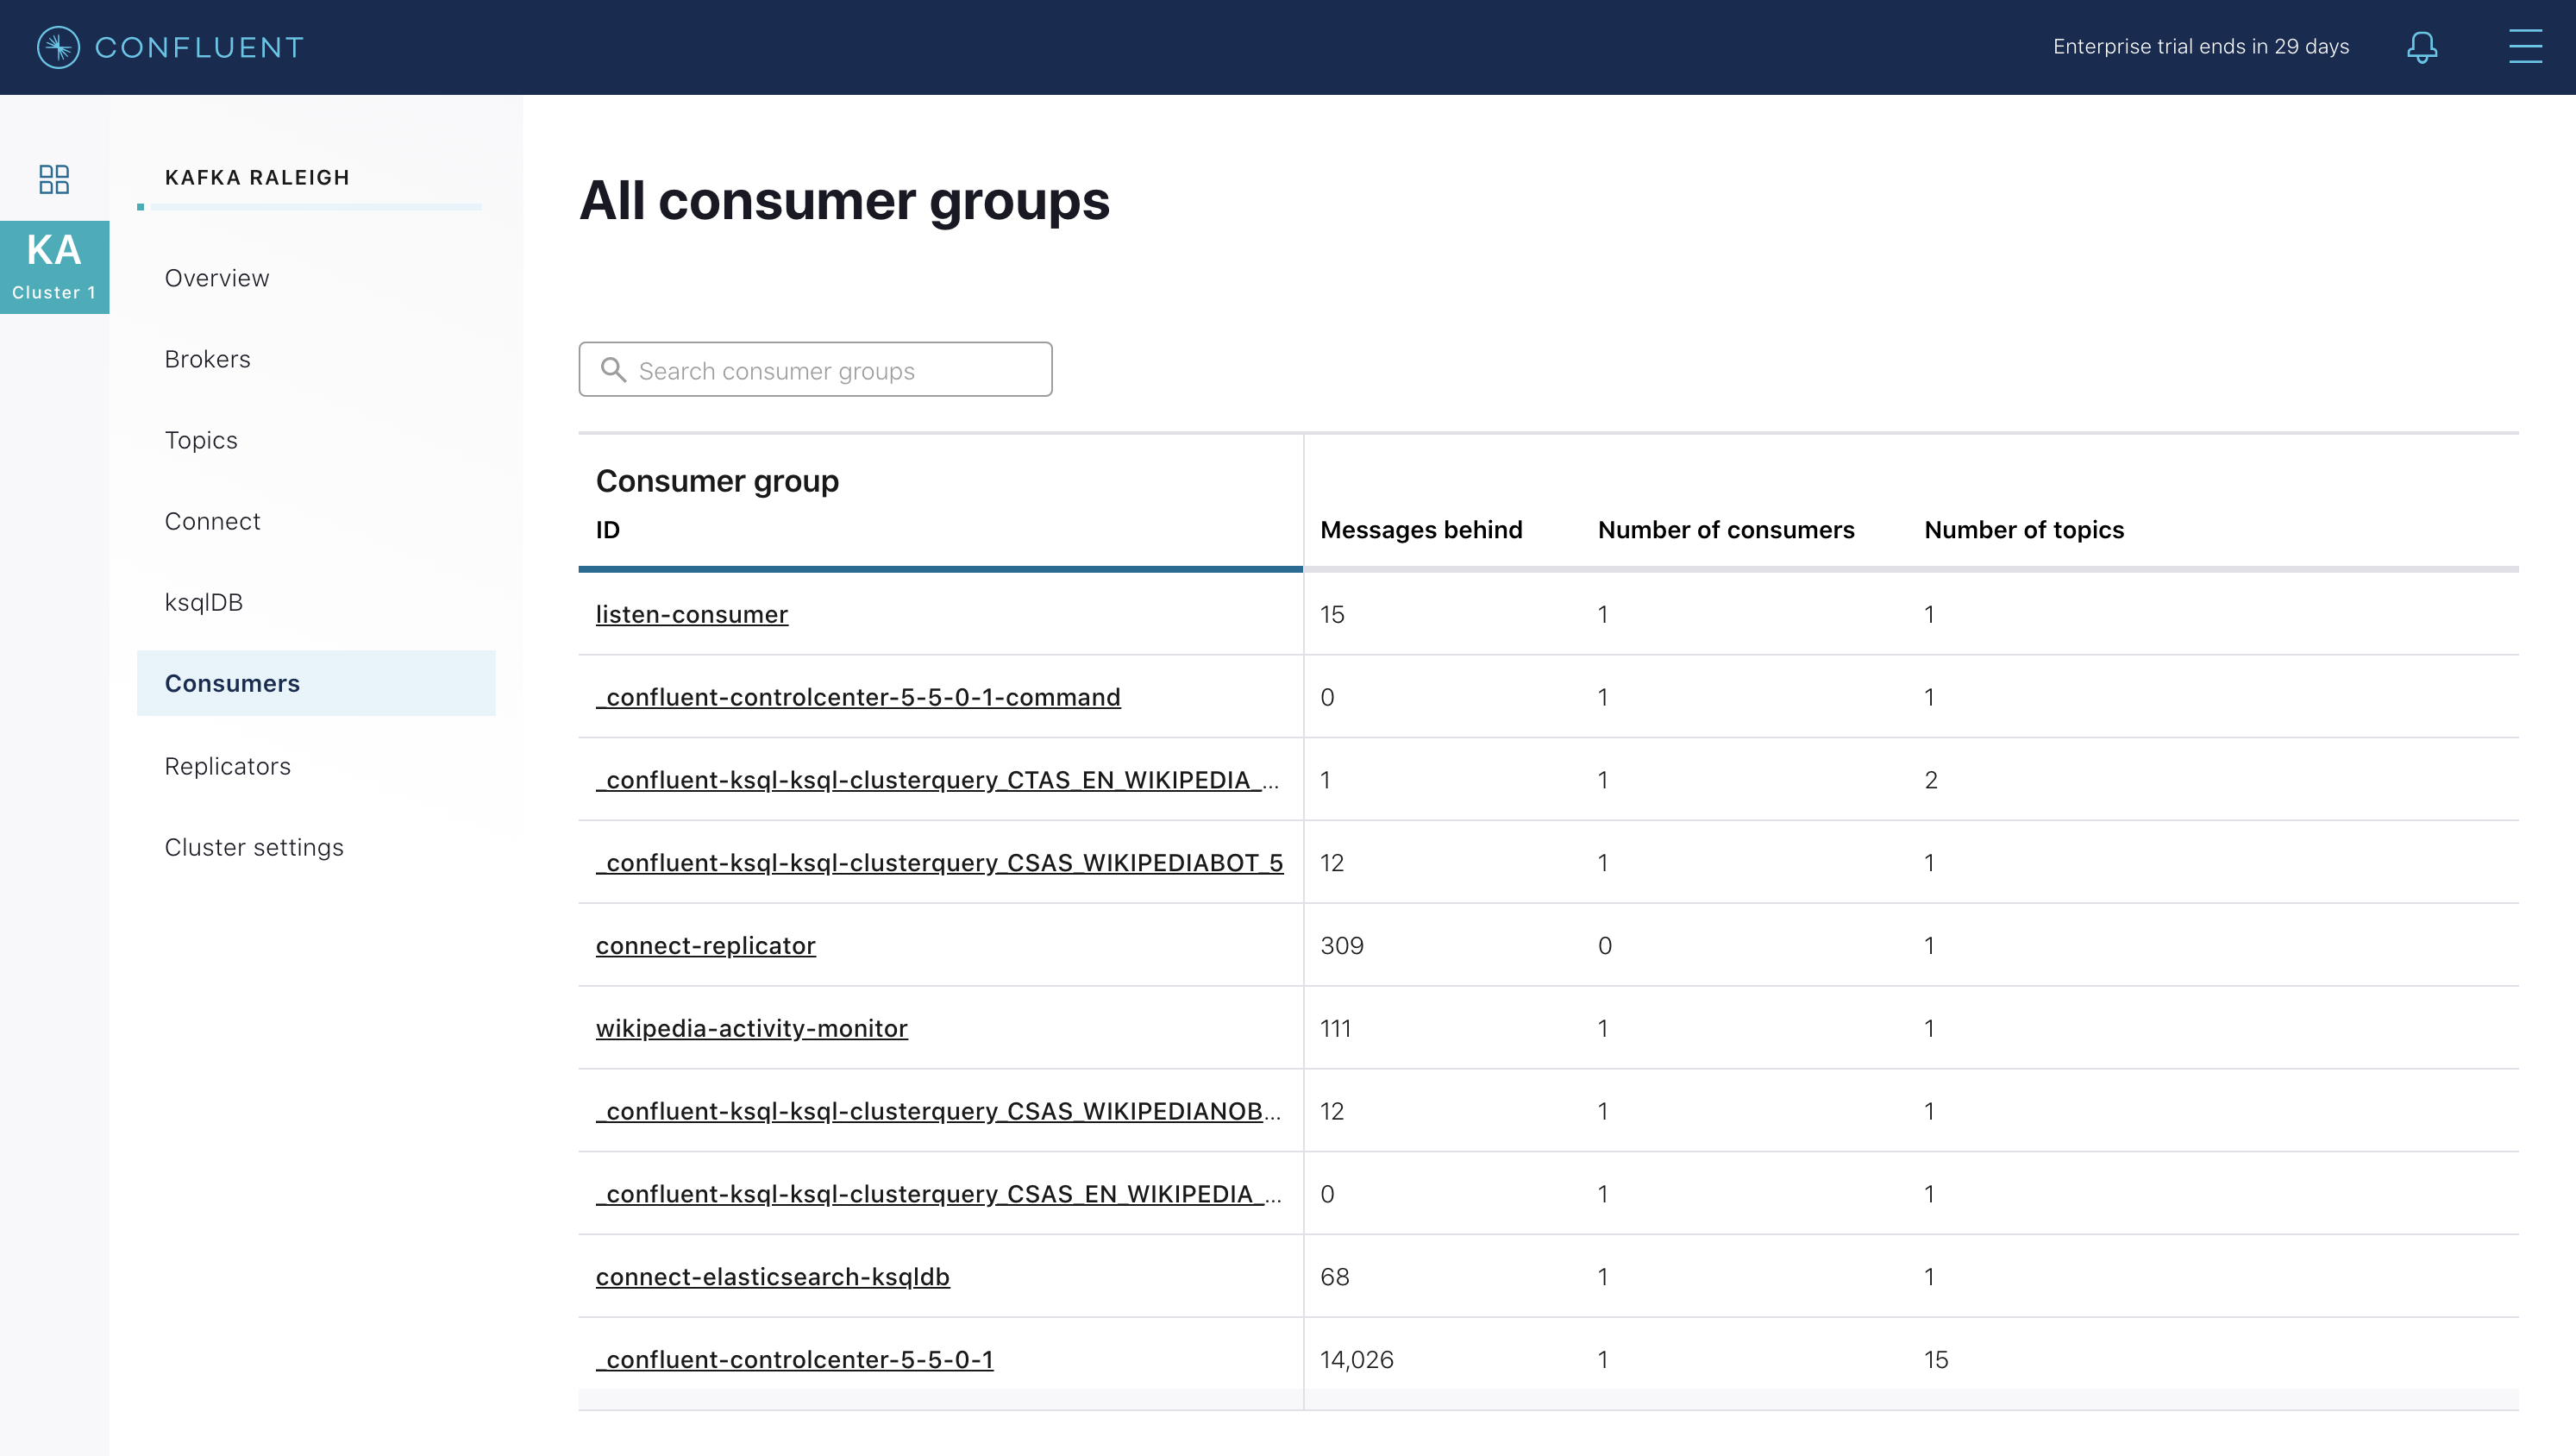This screenshot has height=1456, width=2576.
Task: Open connect-replicator consumer group
Action: coord(706,945)
